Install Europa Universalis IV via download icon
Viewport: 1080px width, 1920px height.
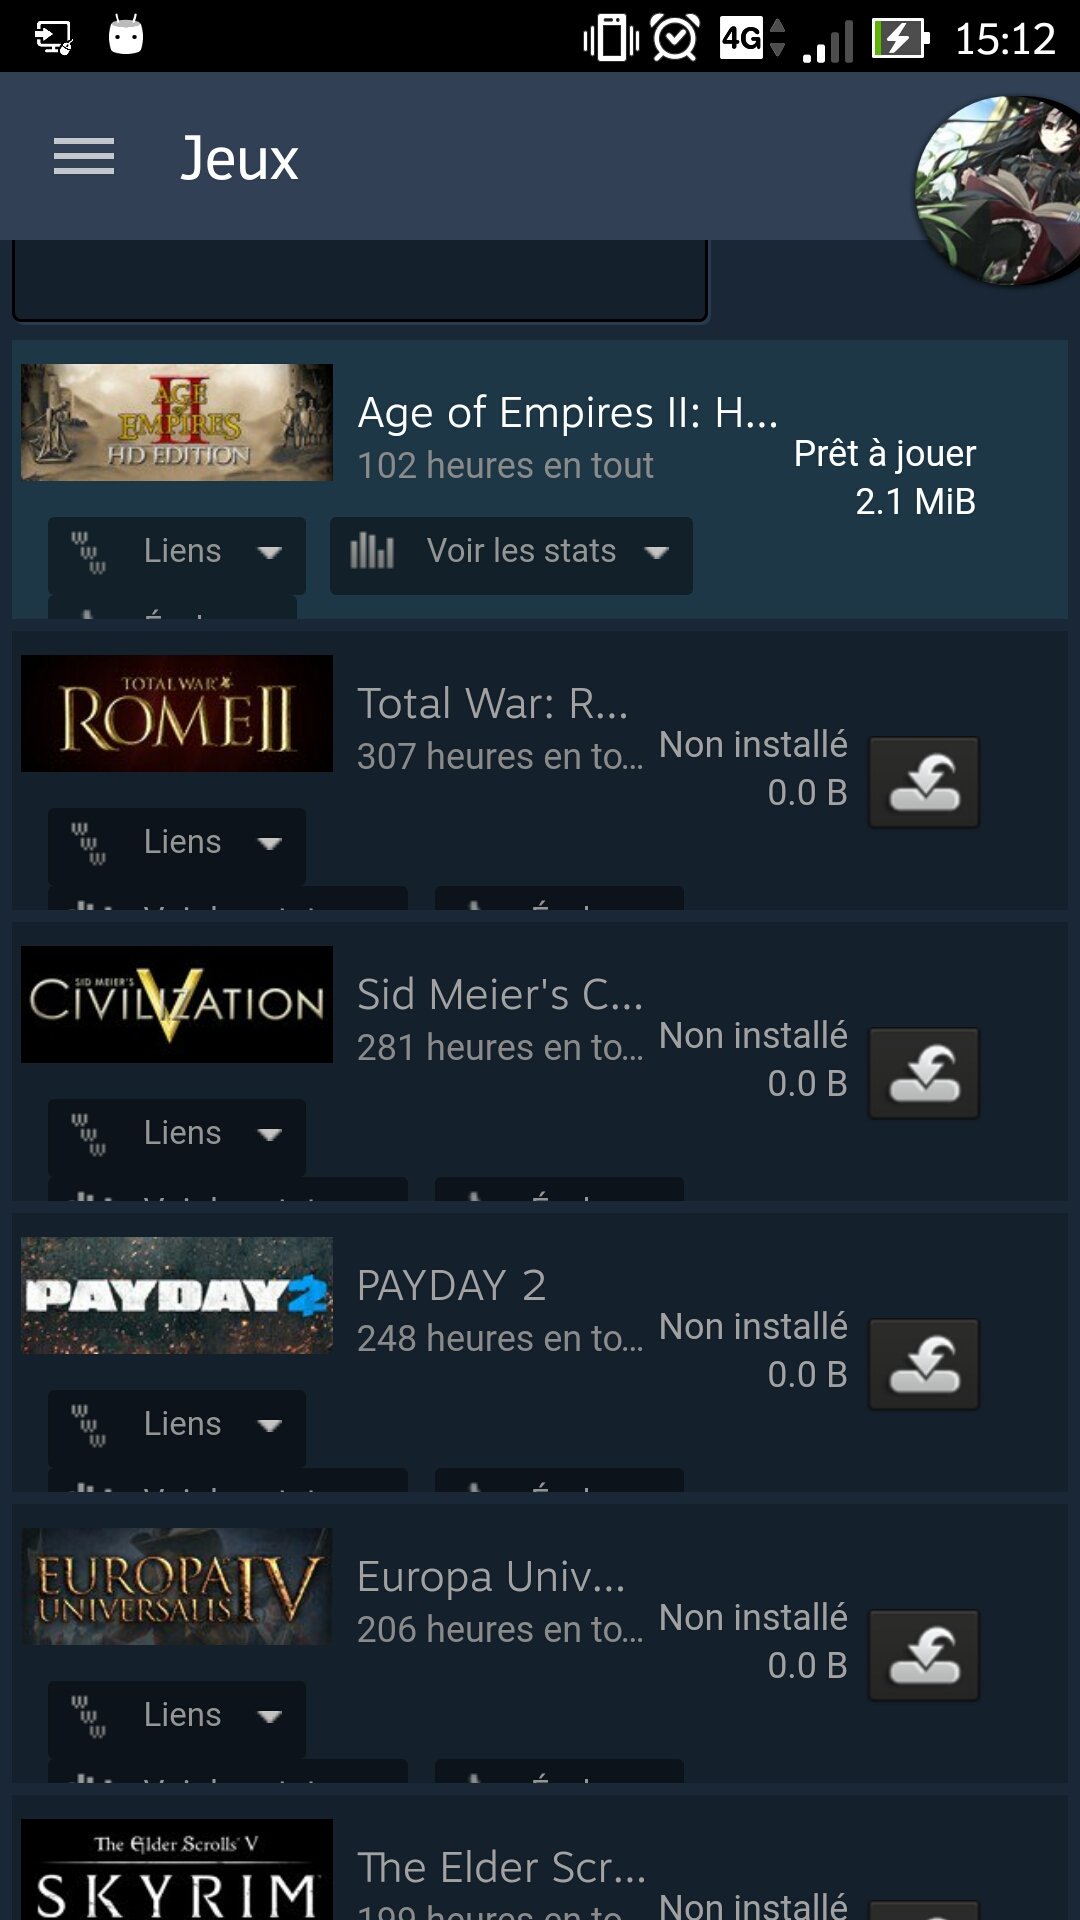924,1656
